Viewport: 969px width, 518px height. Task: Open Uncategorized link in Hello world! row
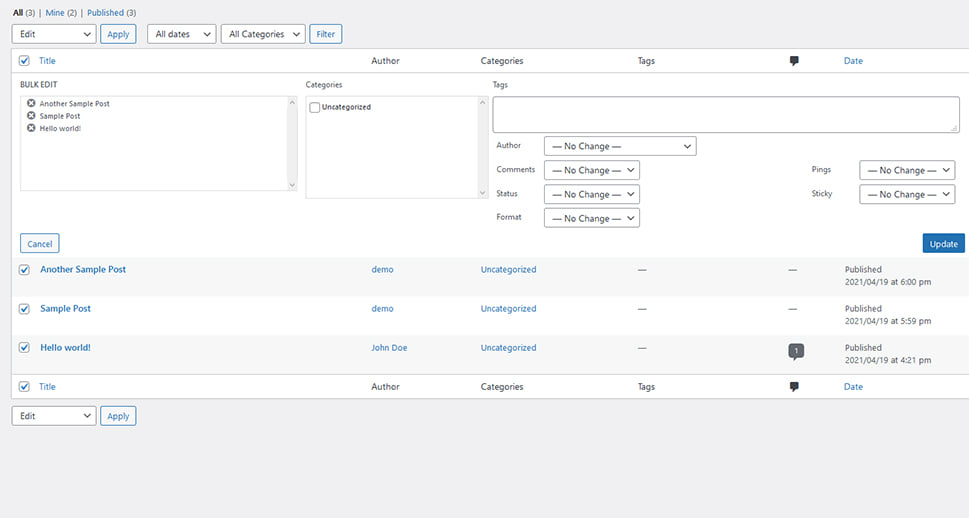click(509, 347)
